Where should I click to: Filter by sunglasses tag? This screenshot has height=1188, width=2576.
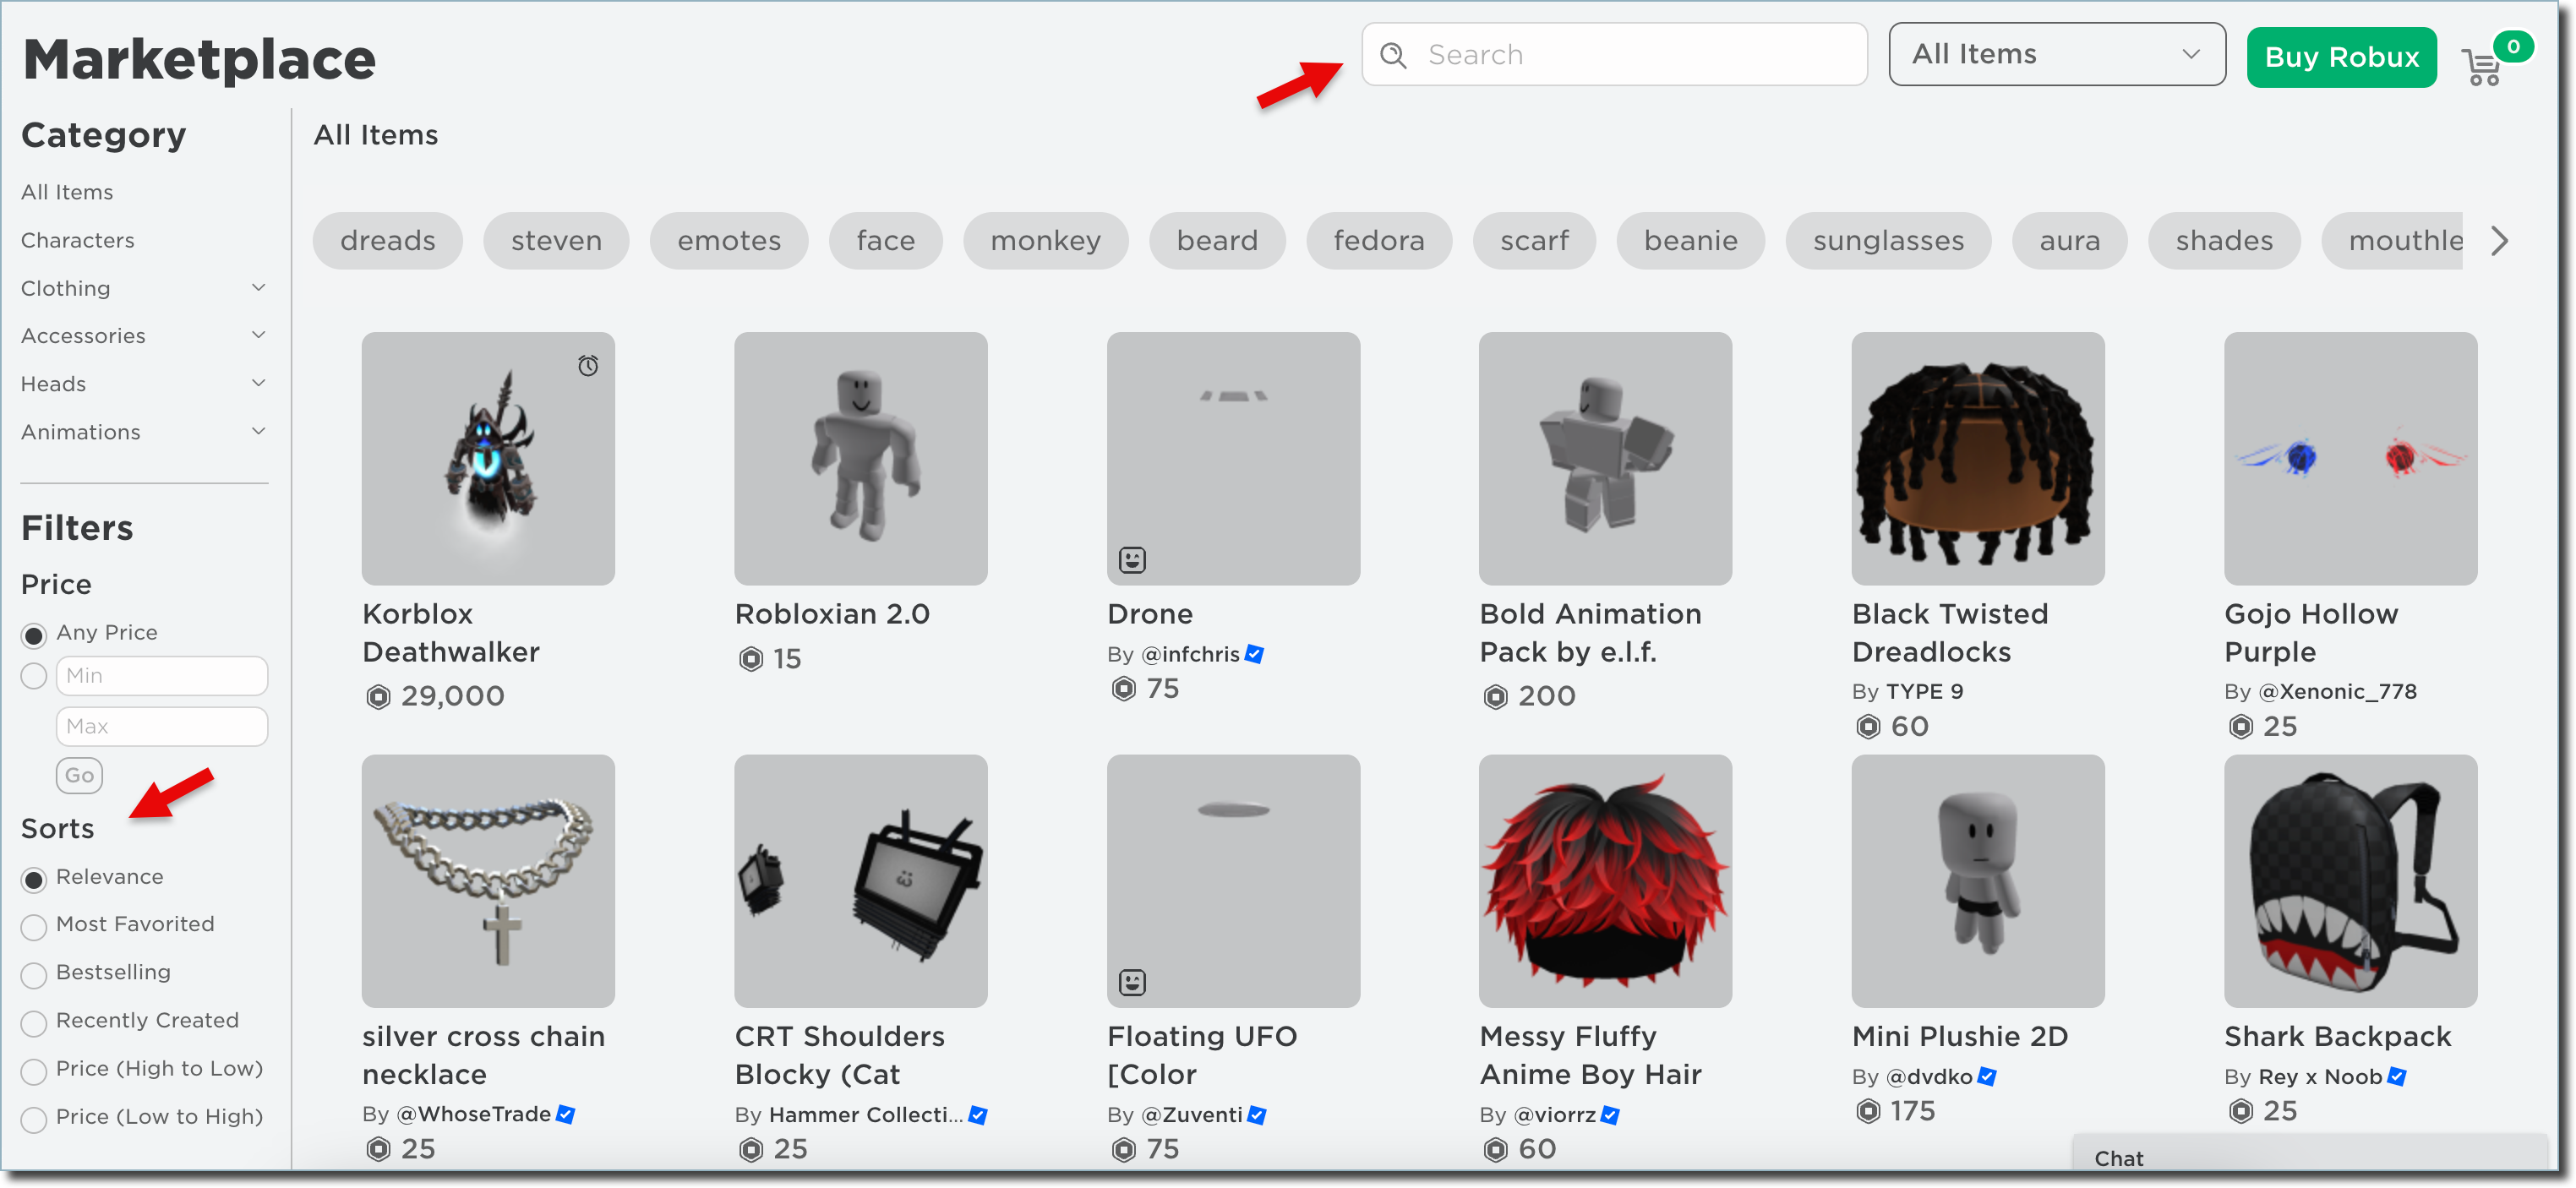click(1889, 240)
